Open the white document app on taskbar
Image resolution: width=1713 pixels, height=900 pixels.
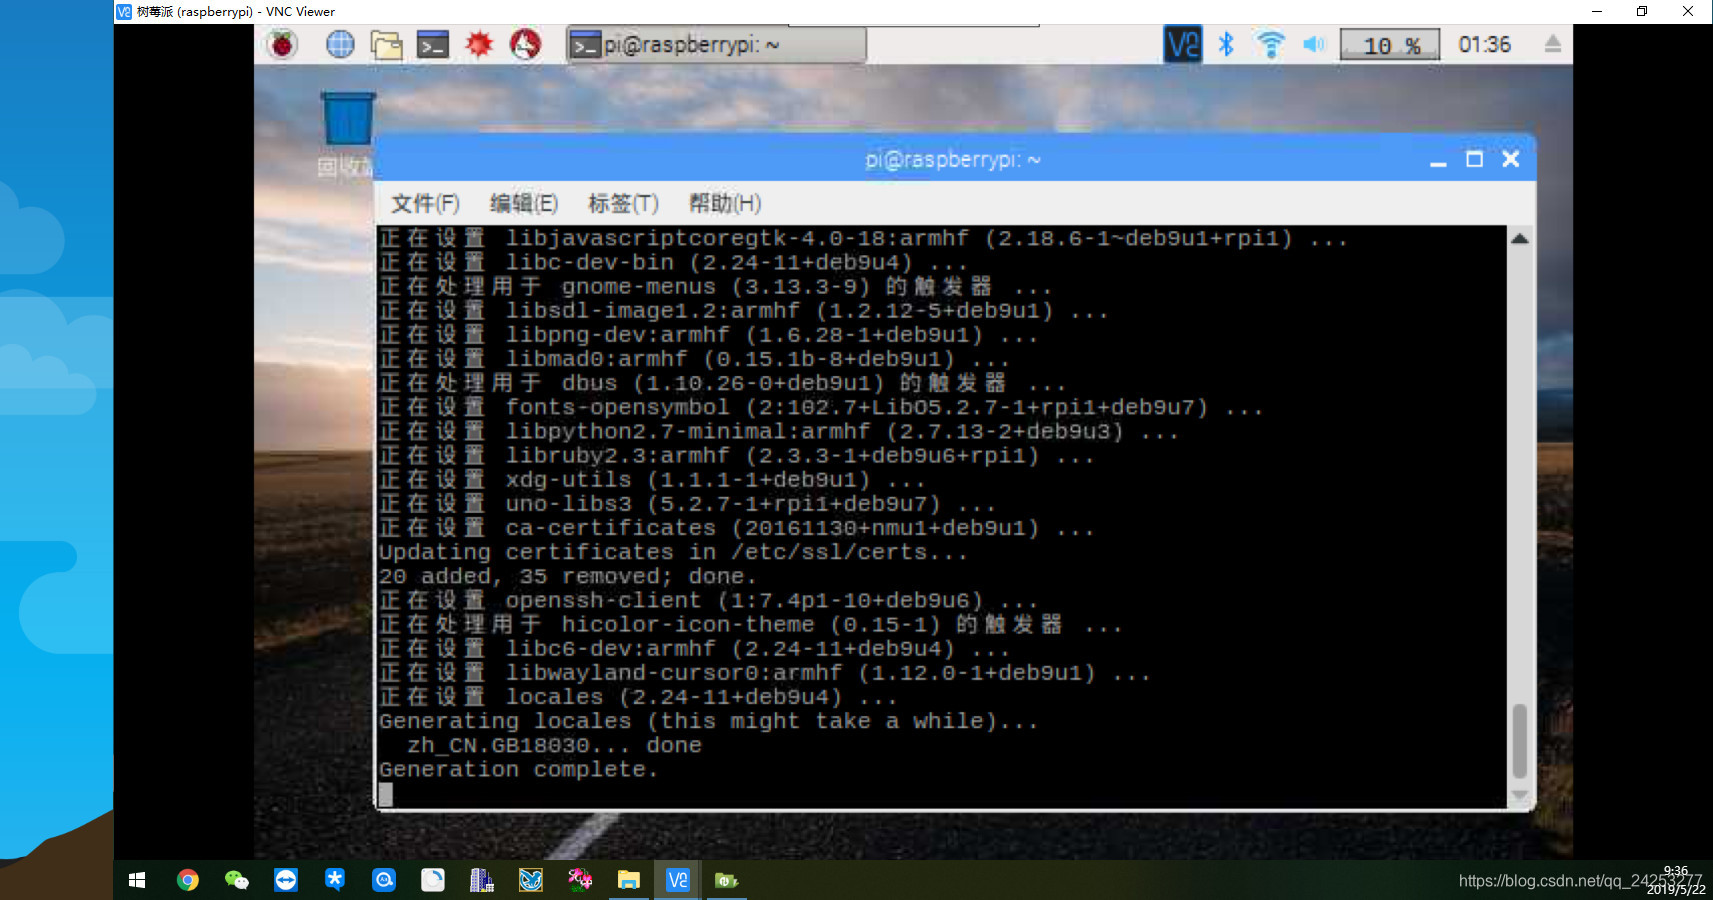433,880
